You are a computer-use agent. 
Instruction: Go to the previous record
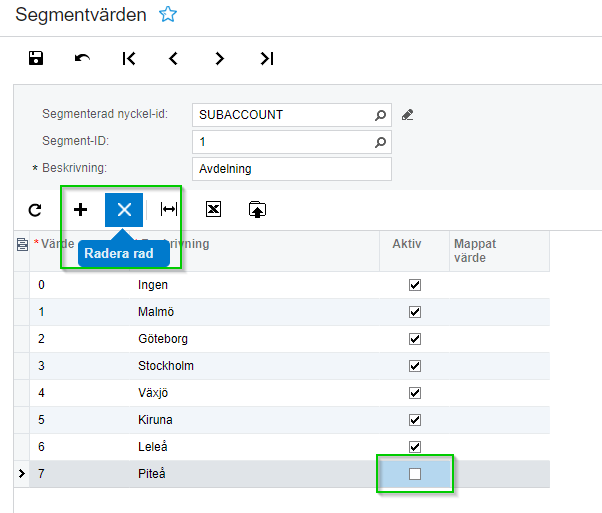(x=174, y=59)
